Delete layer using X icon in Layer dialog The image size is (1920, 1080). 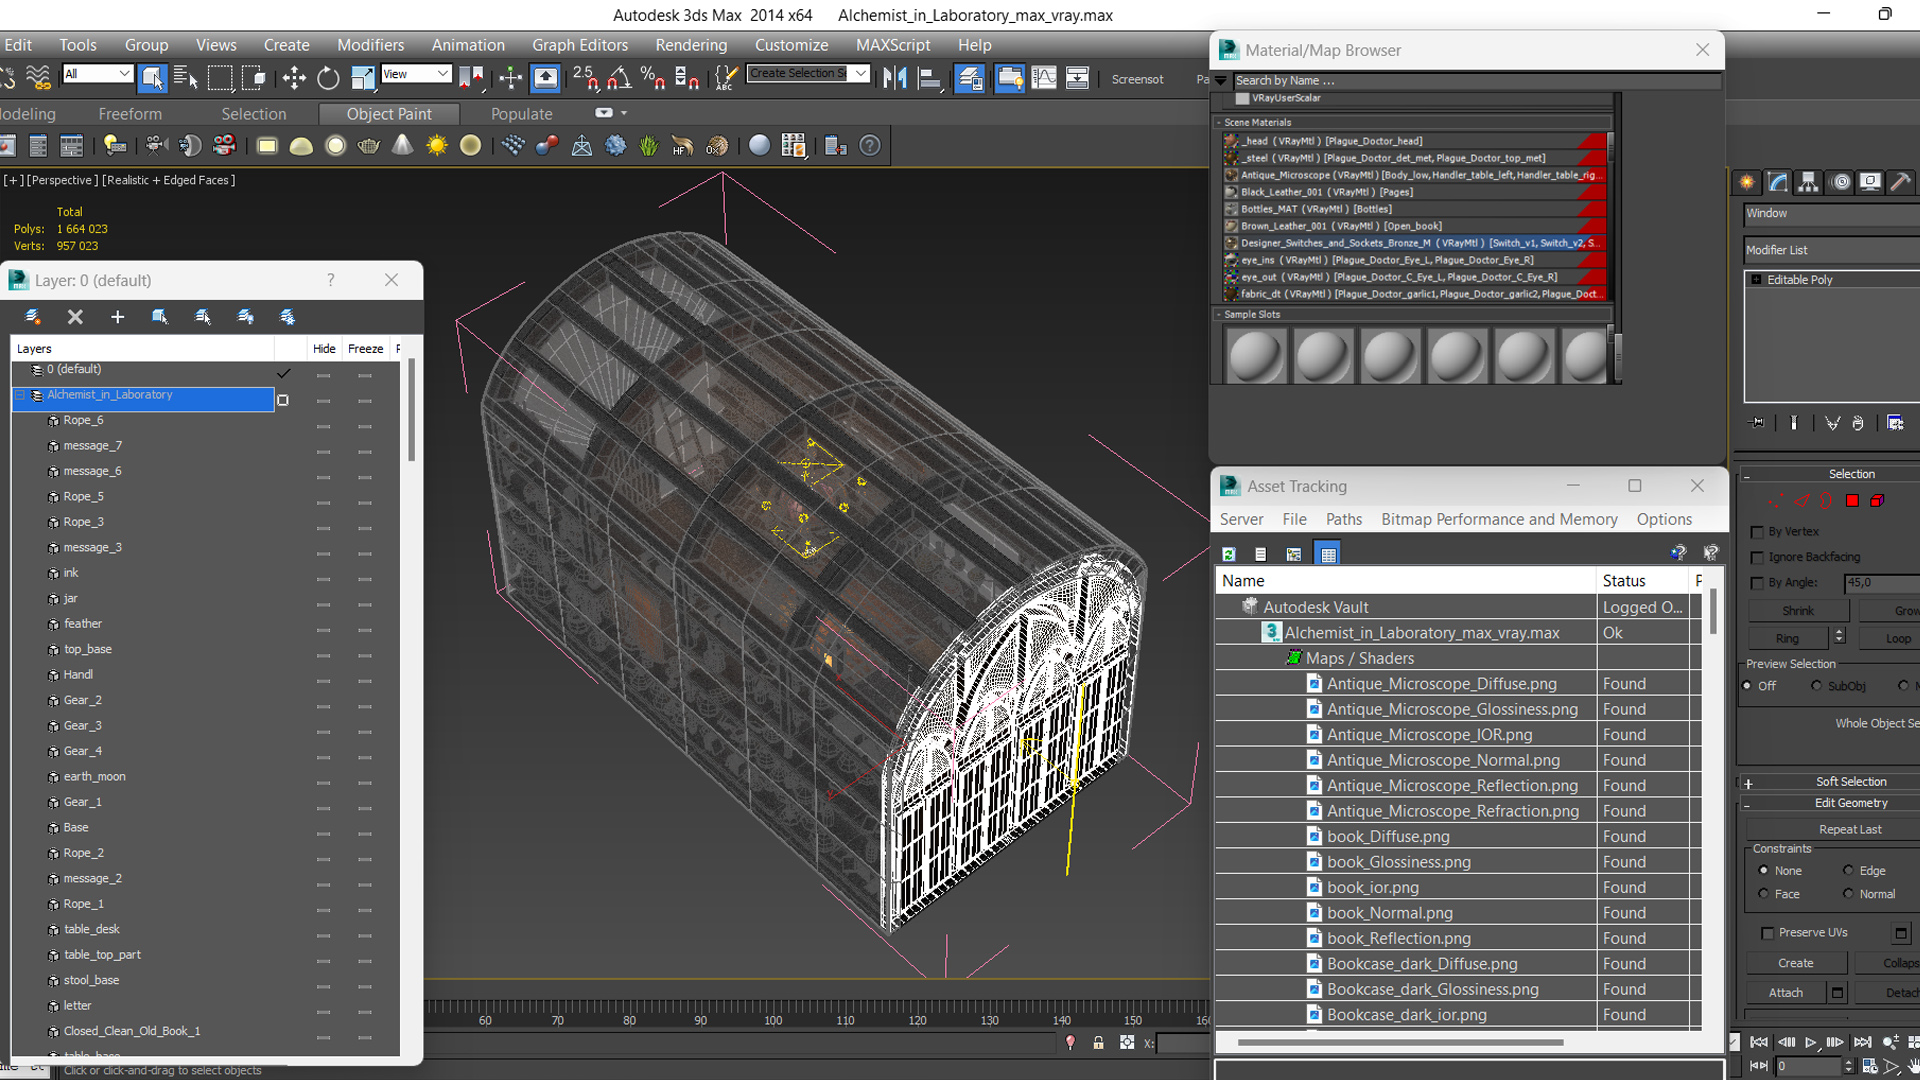[x=75, y=317]
